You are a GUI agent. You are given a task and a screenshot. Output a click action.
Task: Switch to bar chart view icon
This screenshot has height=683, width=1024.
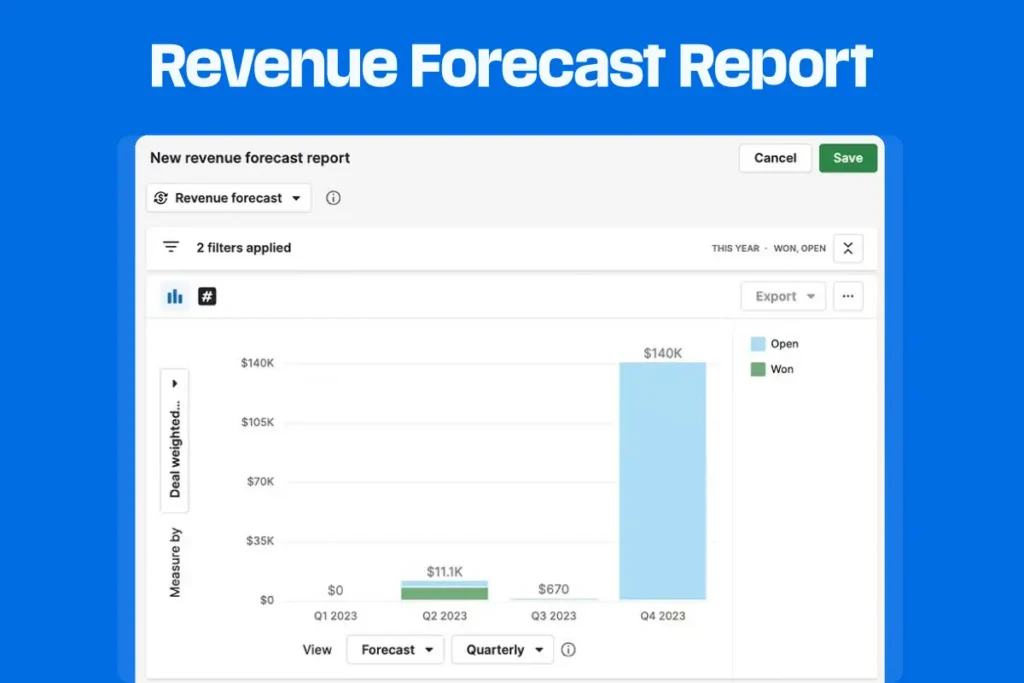point(175,296)
